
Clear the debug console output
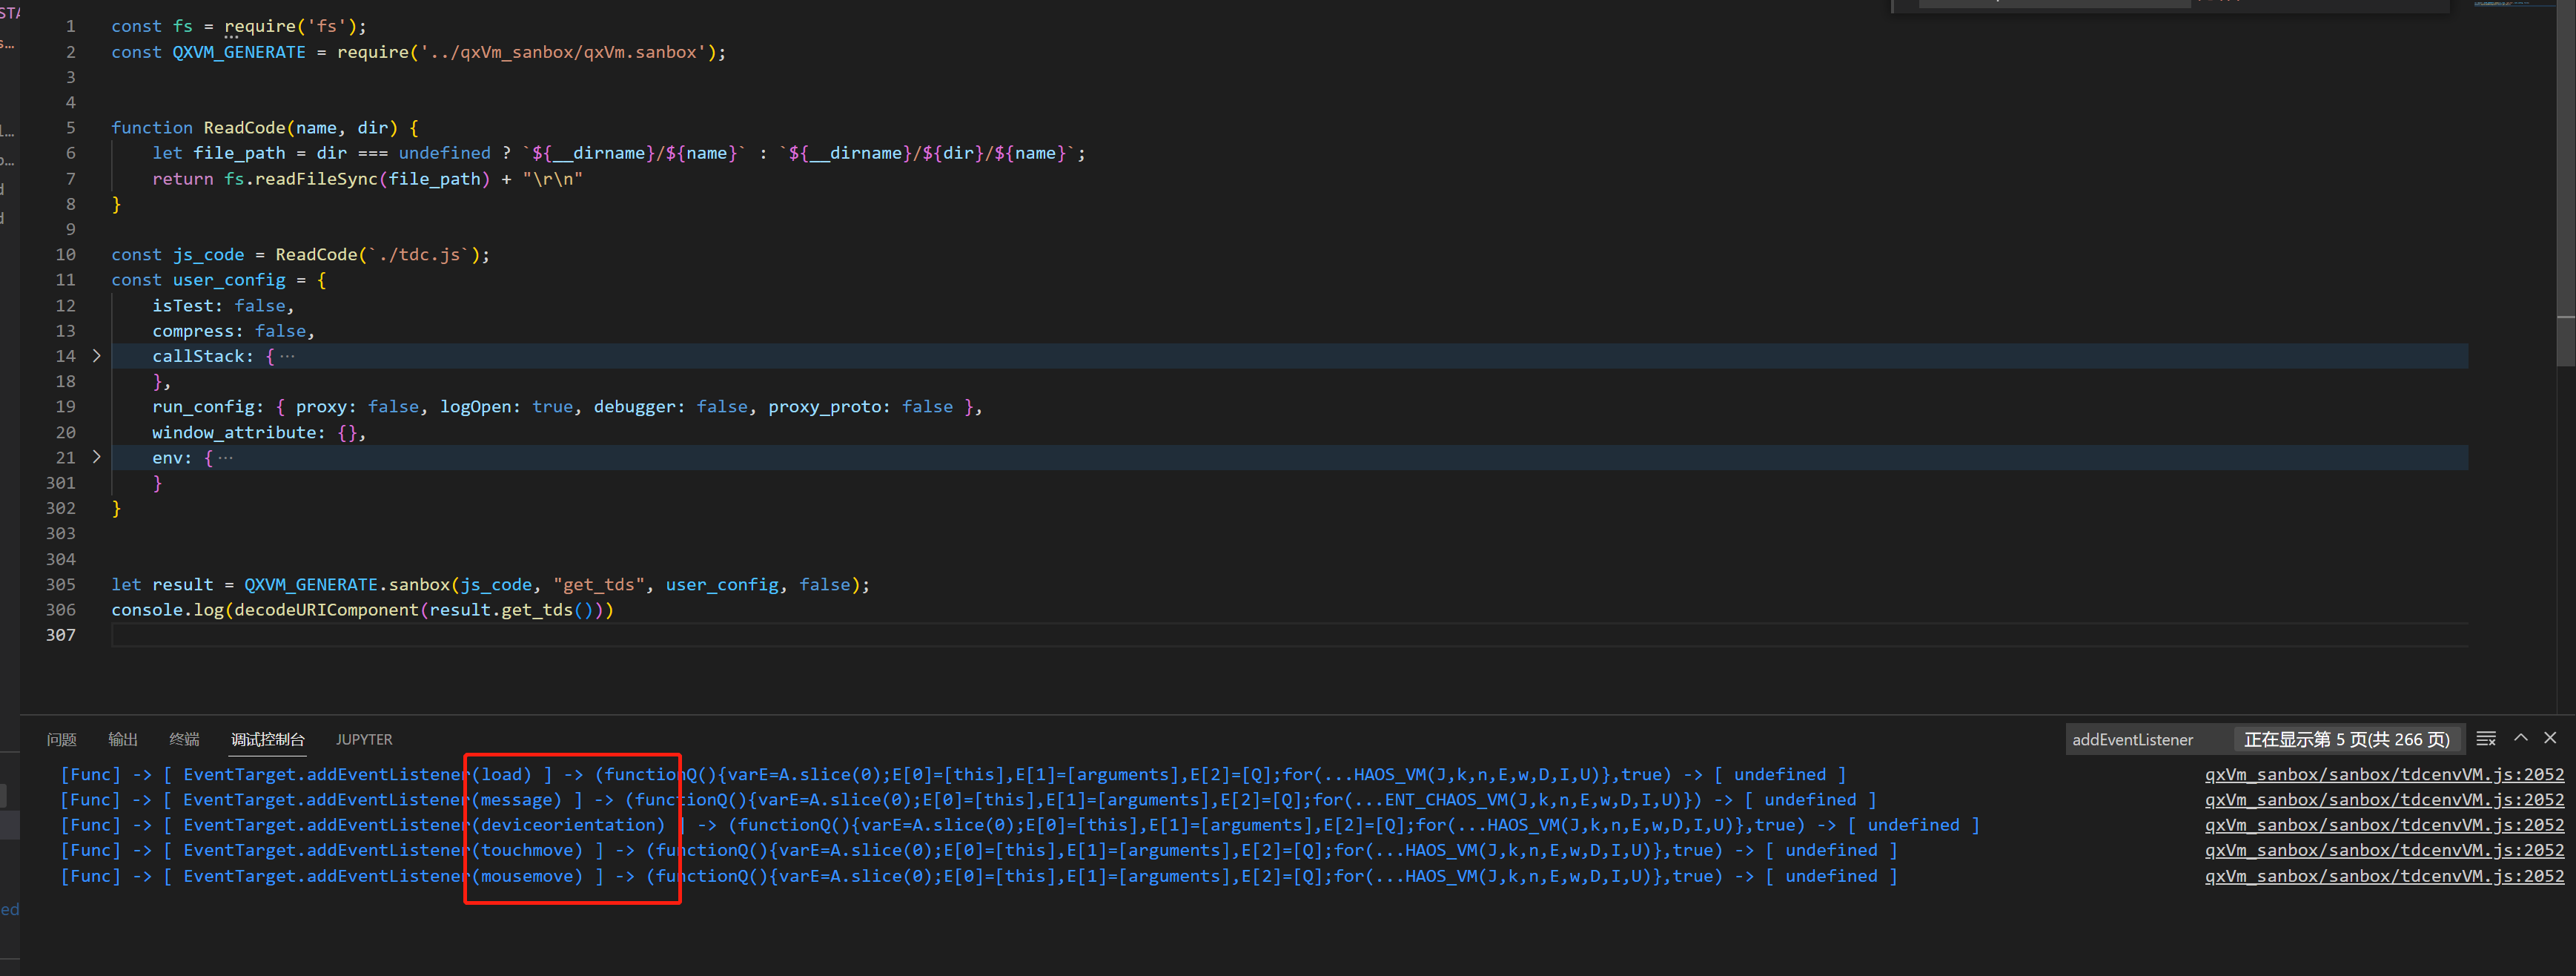click(x=2486, y=739)
